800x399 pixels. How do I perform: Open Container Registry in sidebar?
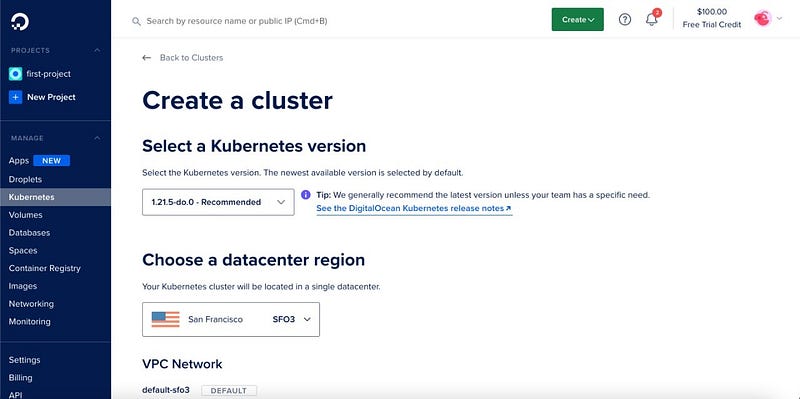pyautogui.click(x=44, y=268)
